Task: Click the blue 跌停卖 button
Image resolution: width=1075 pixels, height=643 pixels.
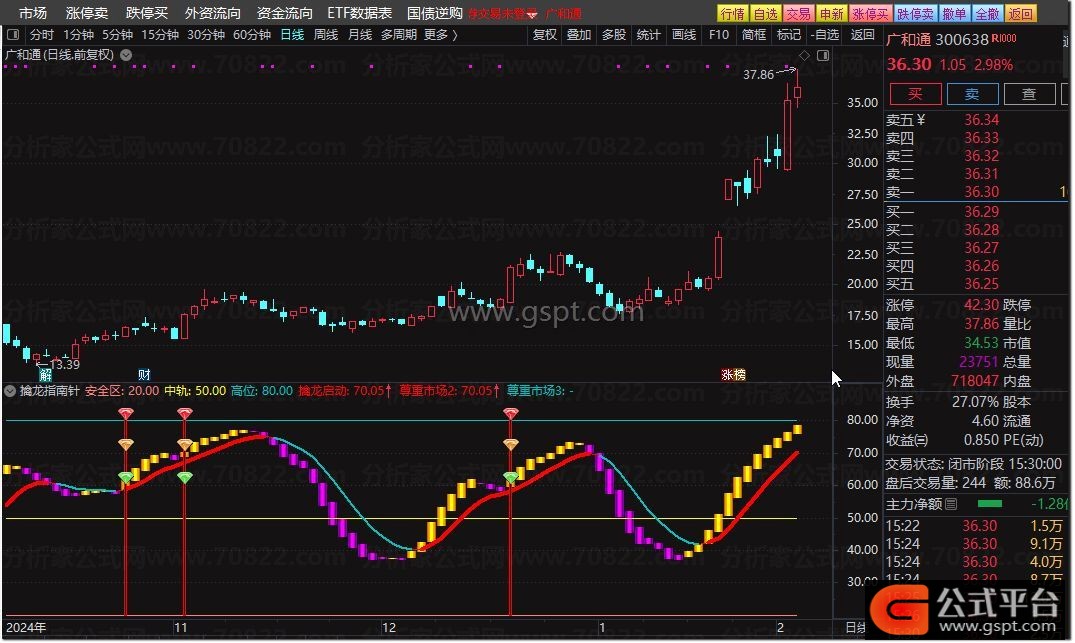Action: [x=915, y=14]
